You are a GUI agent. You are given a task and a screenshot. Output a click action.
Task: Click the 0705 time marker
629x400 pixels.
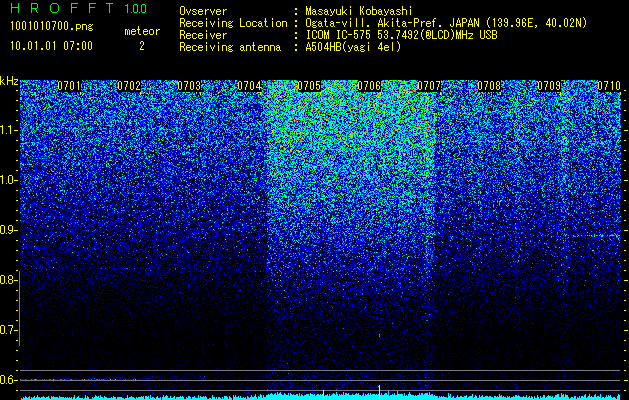[x=309, y=86]
